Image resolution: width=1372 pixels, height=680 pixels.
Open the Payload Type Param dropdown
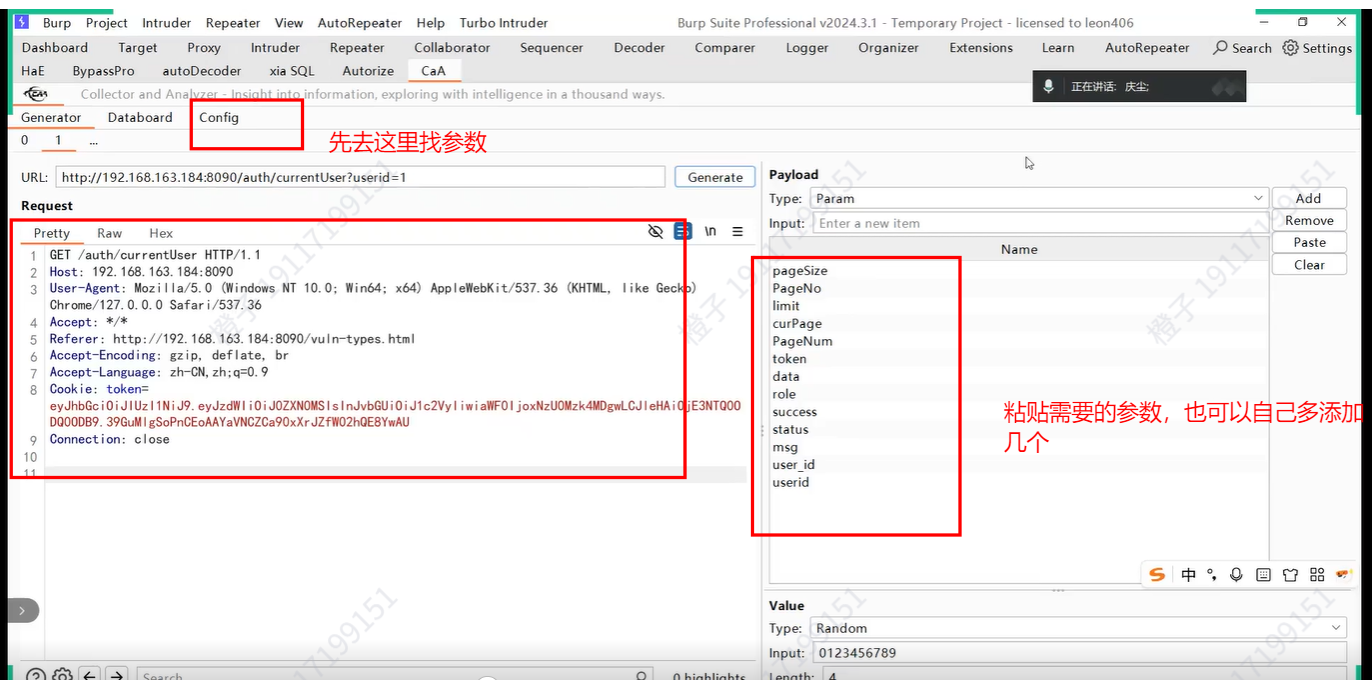(1040, 198)
